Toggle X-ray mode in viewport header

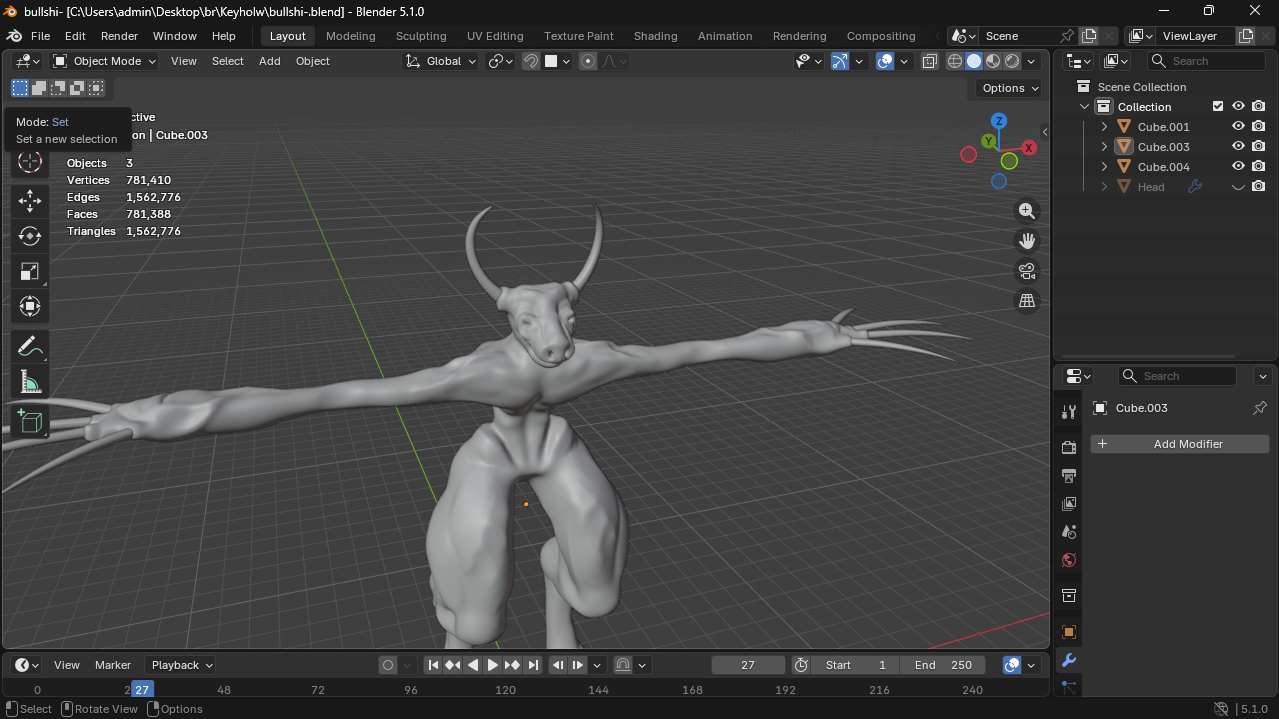pos(929,61)
